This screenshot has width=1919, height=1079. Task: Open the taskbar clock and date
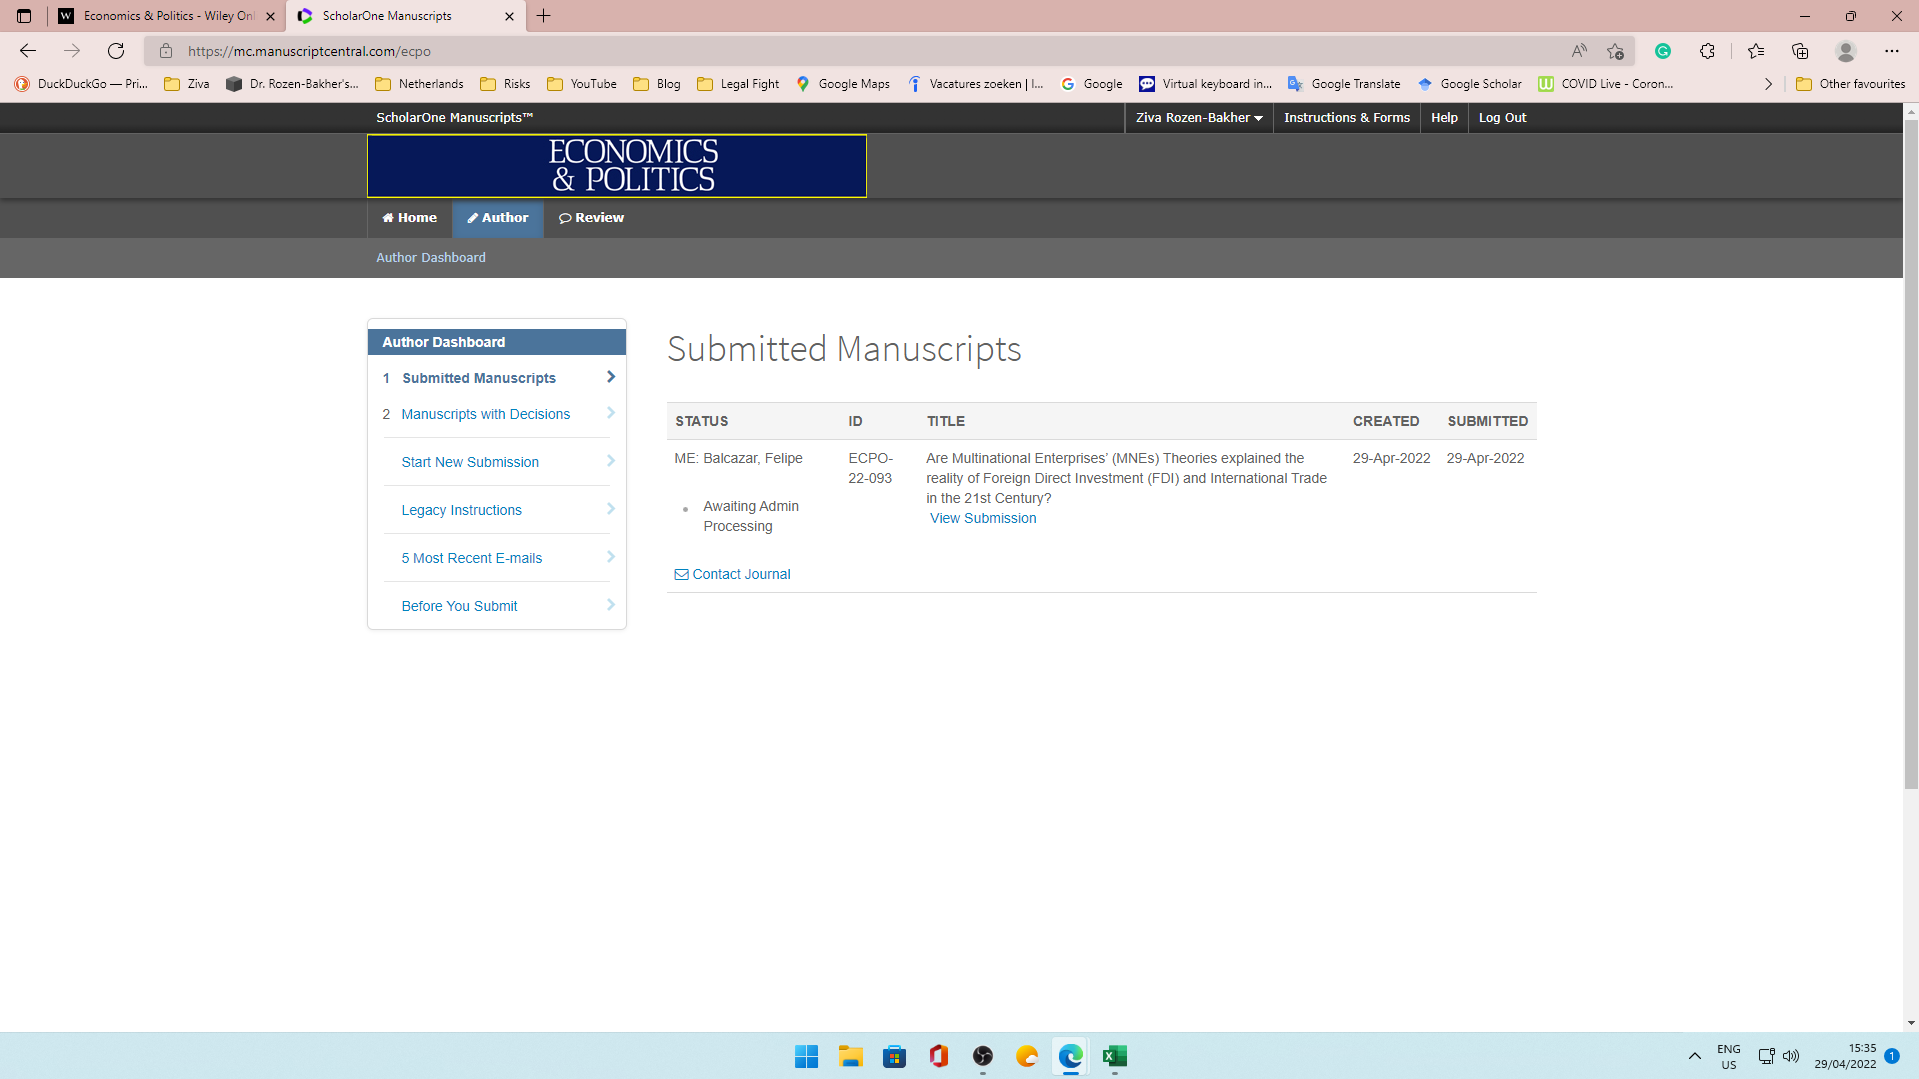coord(1846,1056)
